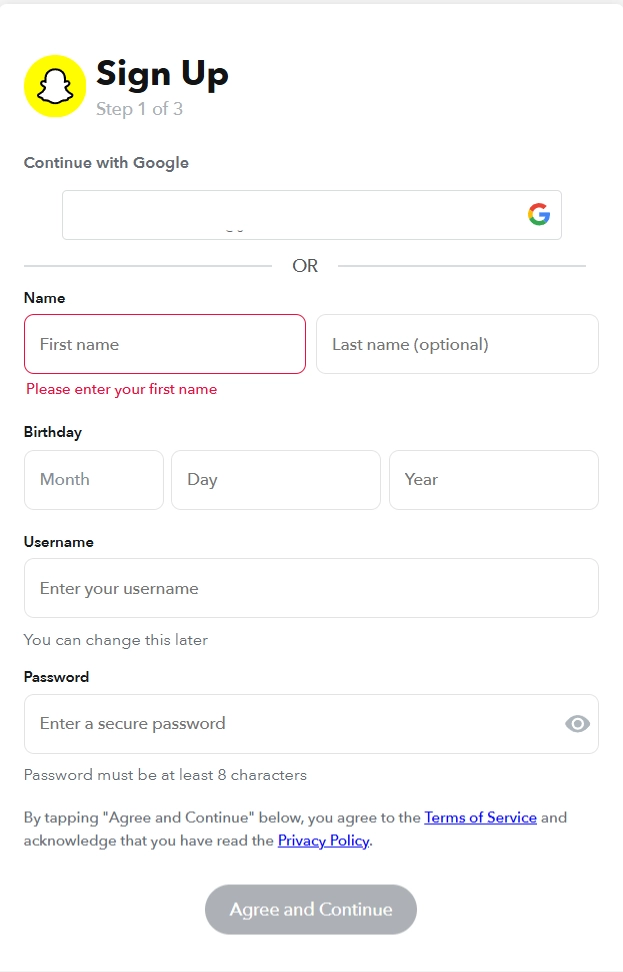This screenshot has width=623, height=972.
Task: Click the Sign Up heading
Action: (162, 73)
